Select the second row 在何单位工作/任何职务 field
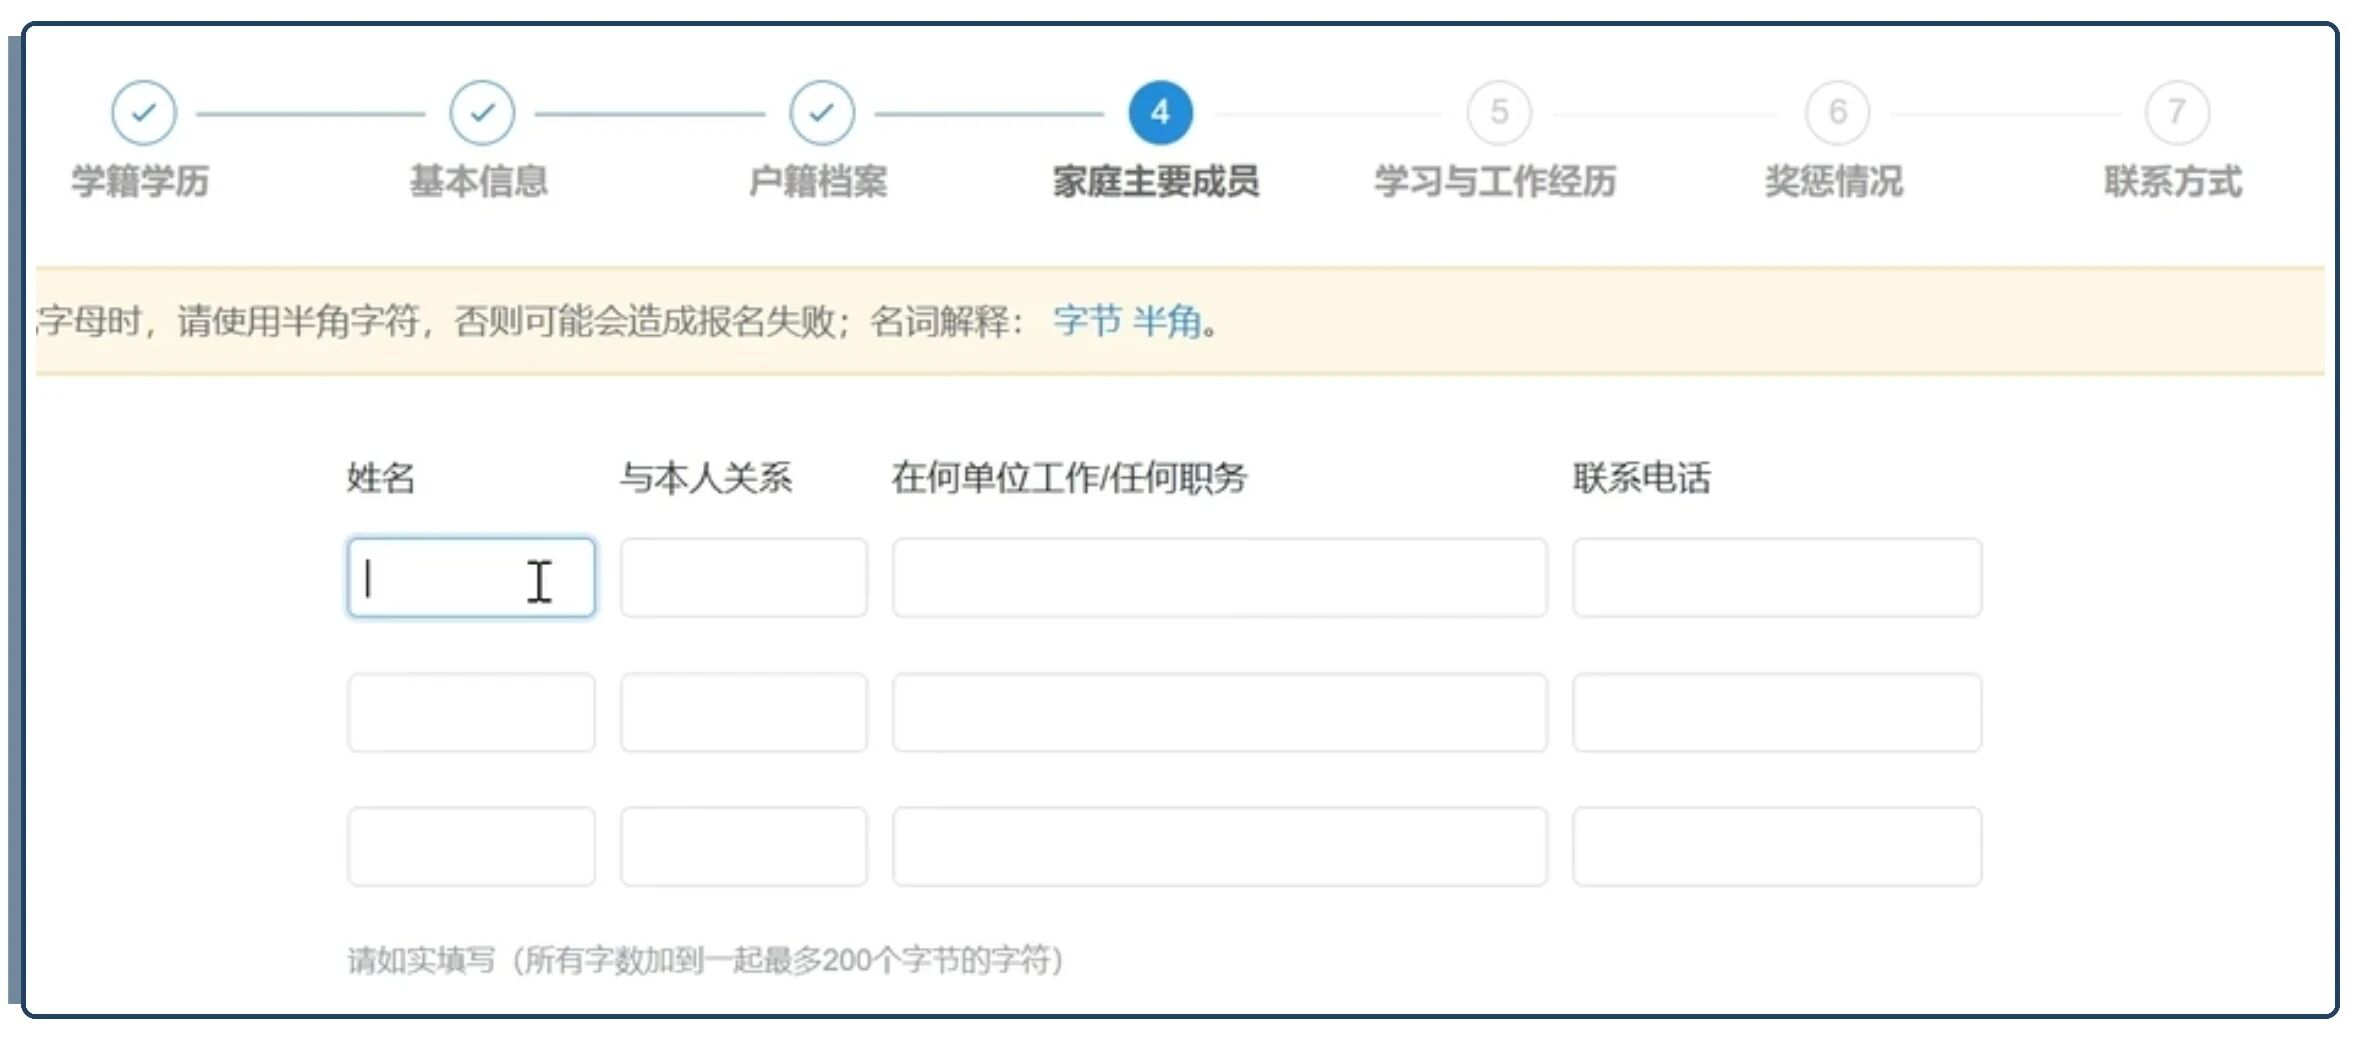 pos(1219,713)
